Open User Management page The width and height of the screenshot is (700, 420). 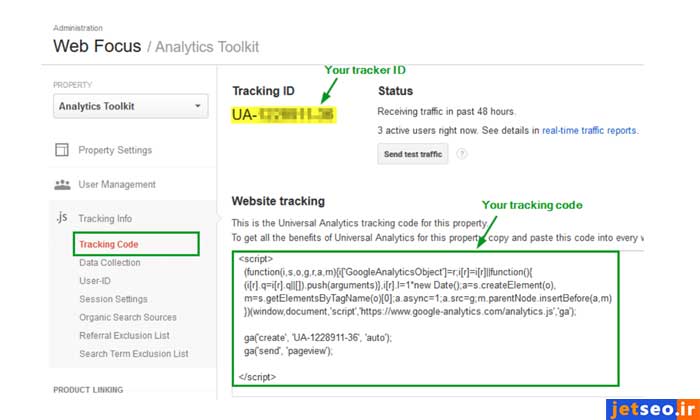pyautogui.click(x=117, y=184)
